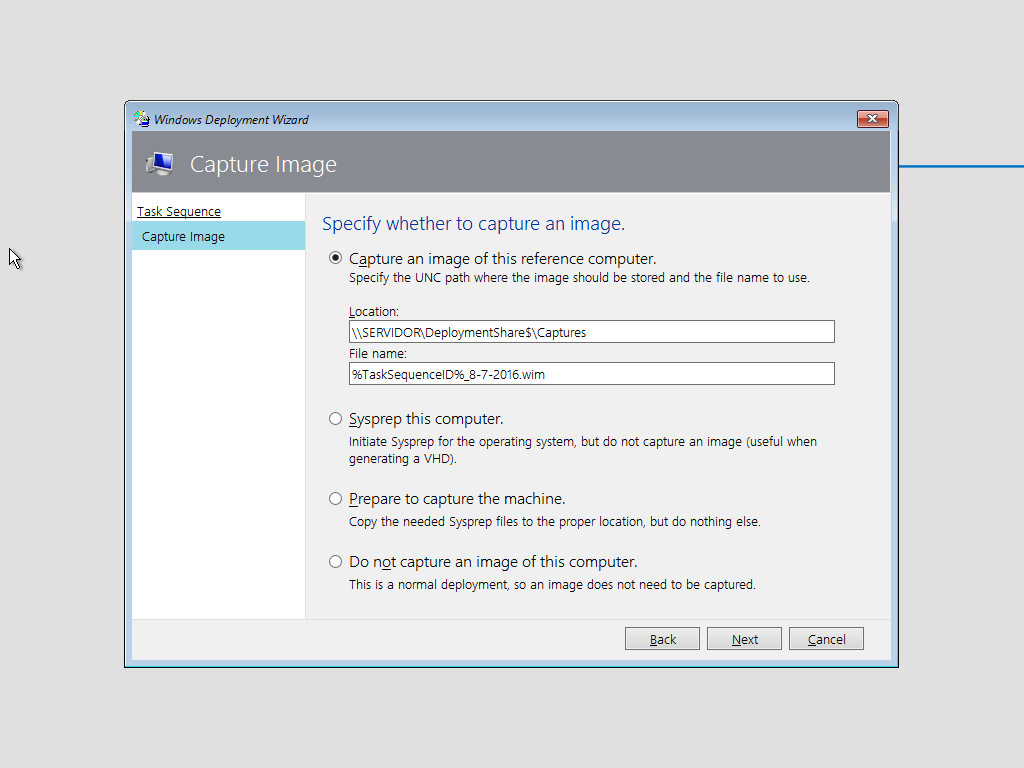Click the 'Windows Deployment Wizard' title bar text

pyautogui.click(x=231, y=120)
